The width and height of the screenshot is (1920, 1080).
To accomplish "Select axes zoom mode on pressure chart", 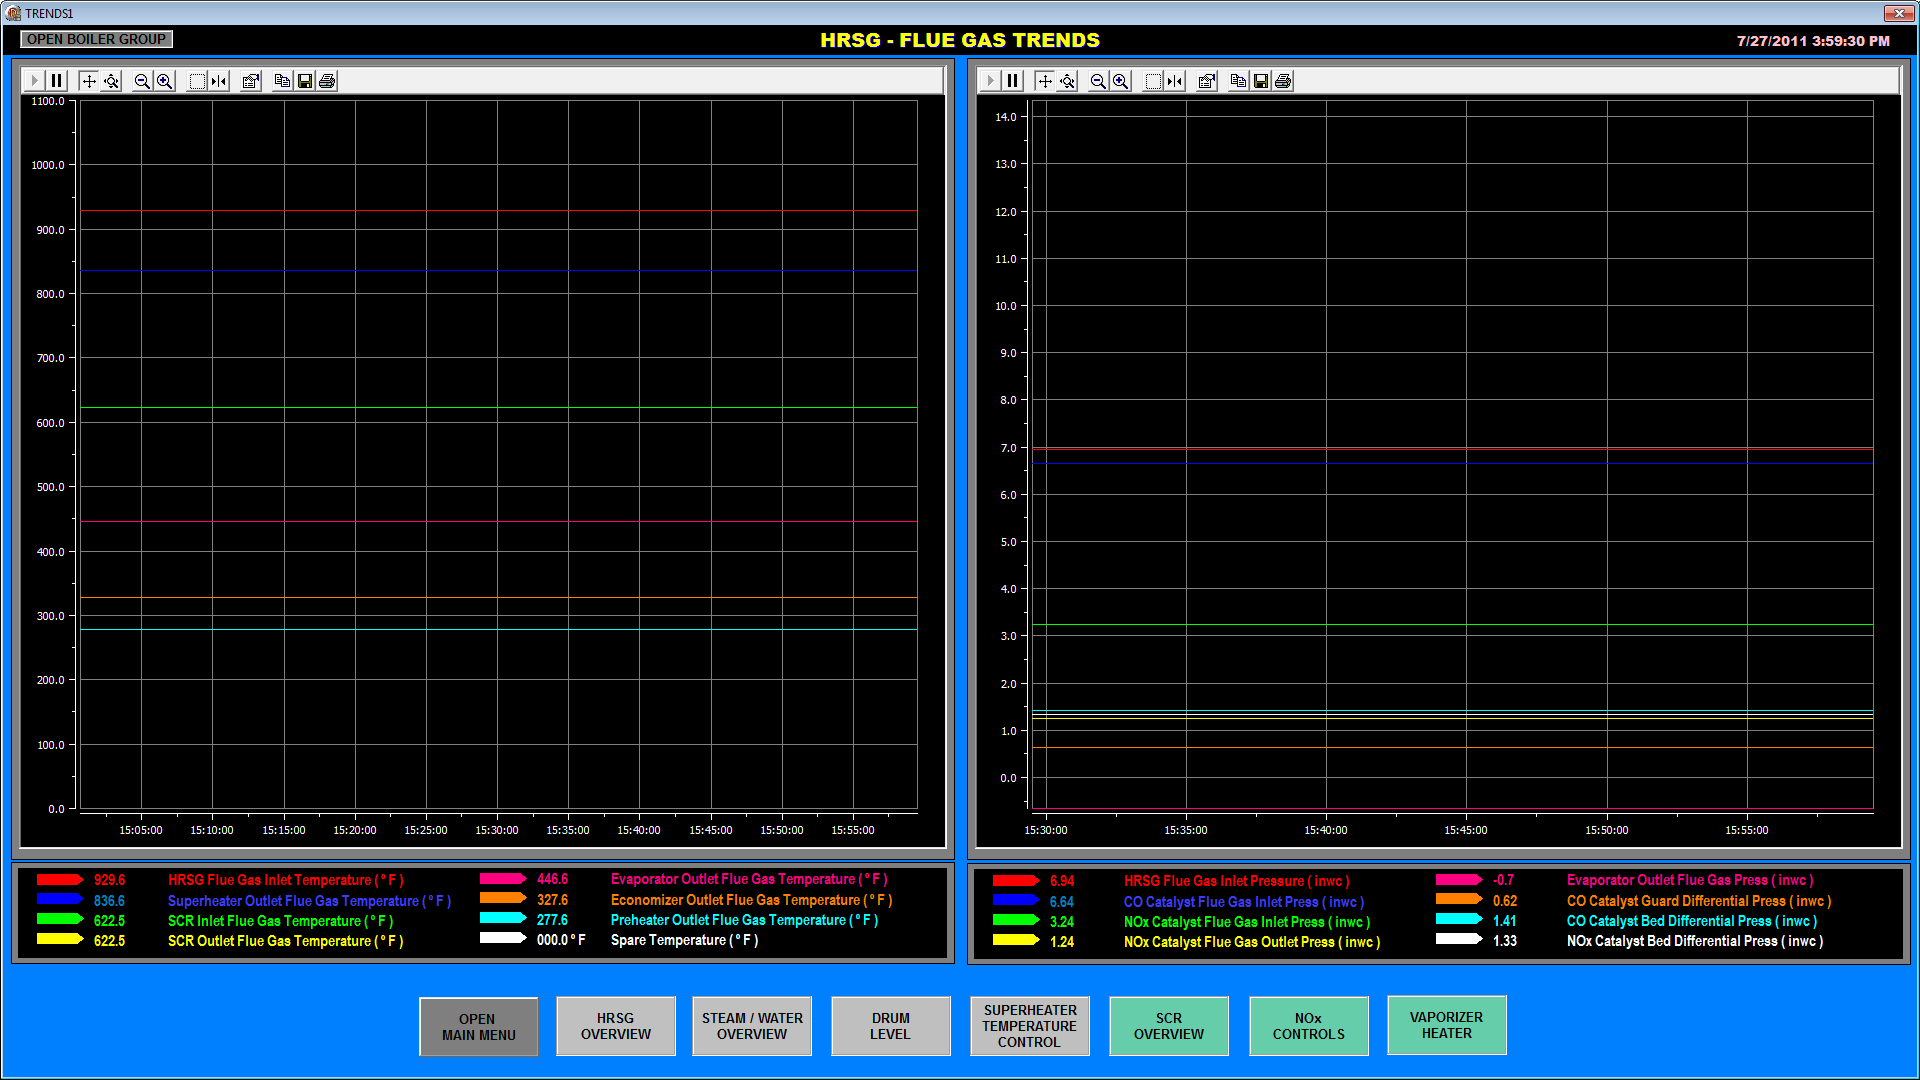I will 1068,81.
